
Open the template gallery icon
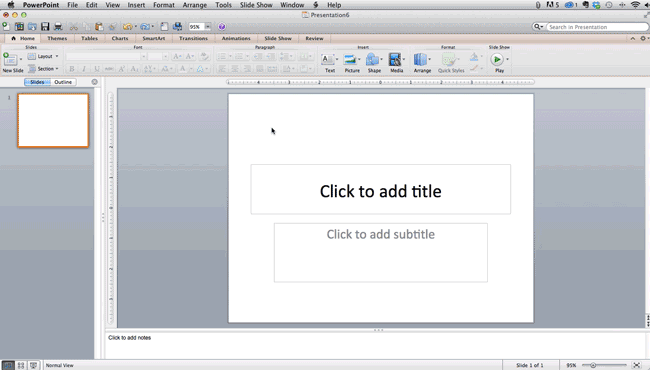tap(19, 27)
